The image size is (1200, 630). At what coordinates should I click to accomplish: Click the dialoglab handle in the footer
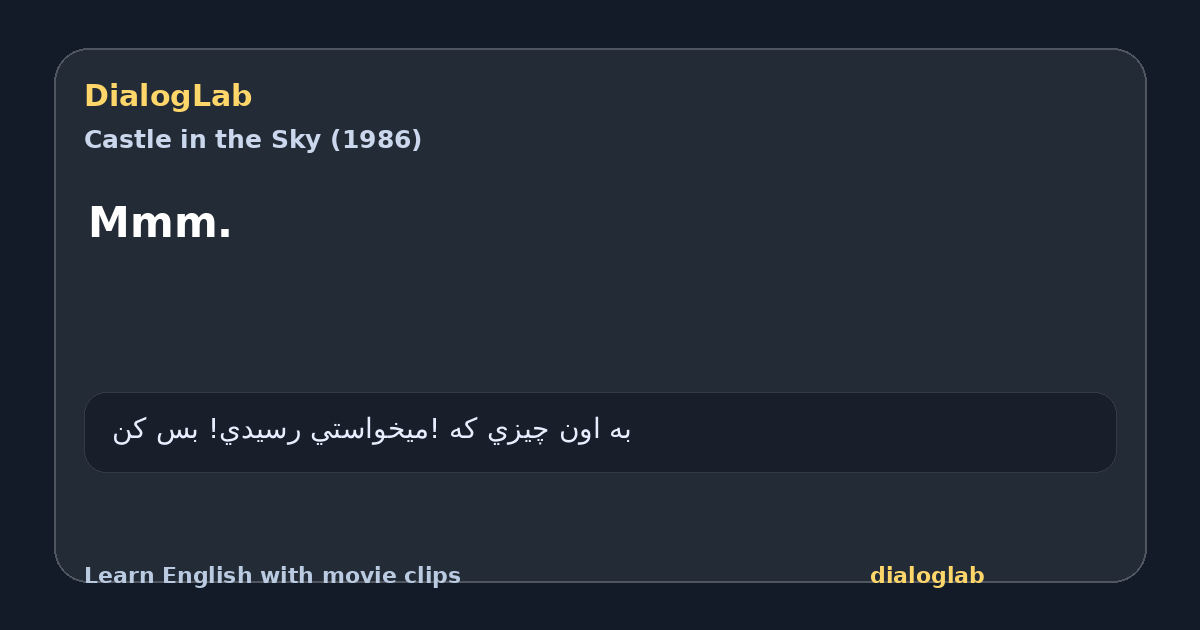pyautogui.click(x=927, y=576)
